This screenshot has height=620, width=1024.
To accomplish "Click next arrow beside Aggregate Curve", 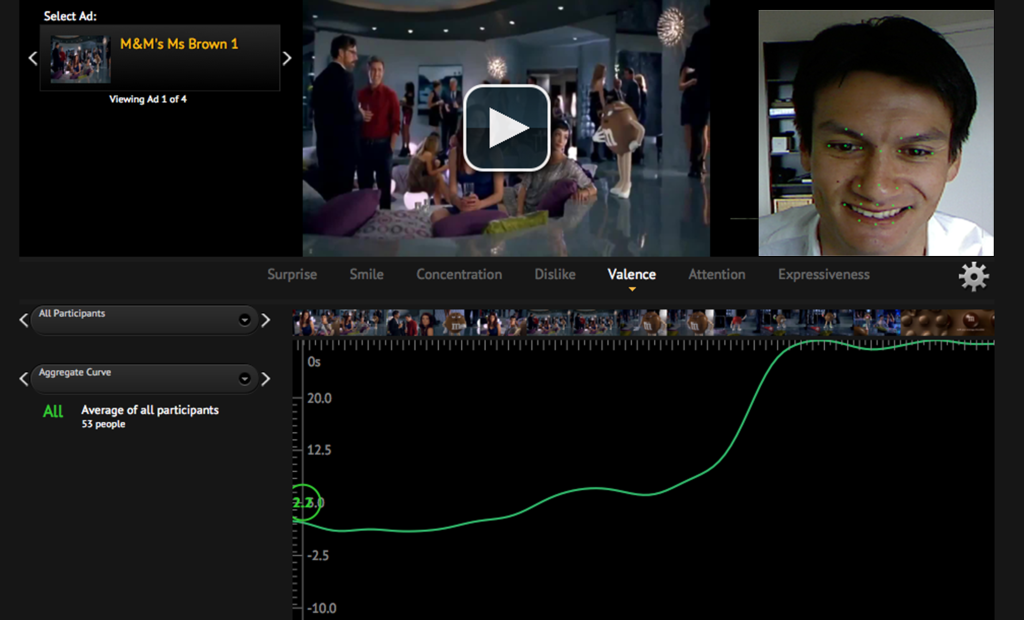I will pyautogui.click(x=266, y=379).
